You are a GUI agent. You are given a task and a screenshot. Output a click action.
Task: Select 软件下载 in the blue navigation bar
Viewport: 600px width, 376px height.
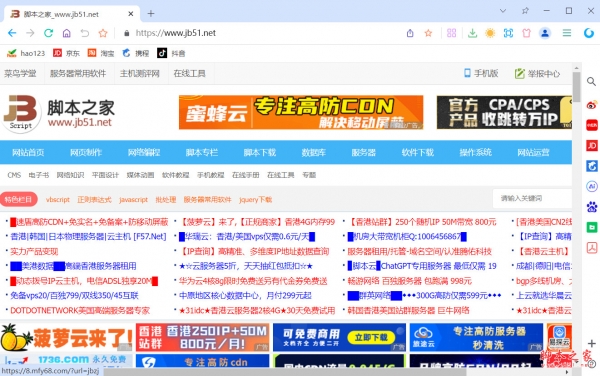pyautogui.click(x=417, y=152)
